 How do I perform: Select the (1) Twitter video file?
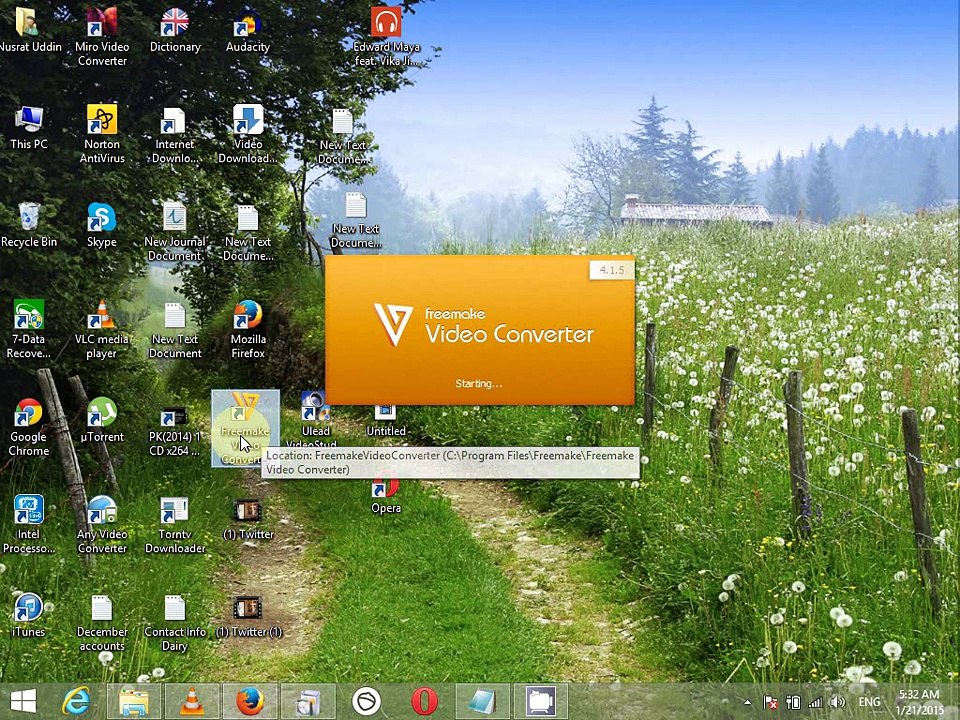[248, 520]
